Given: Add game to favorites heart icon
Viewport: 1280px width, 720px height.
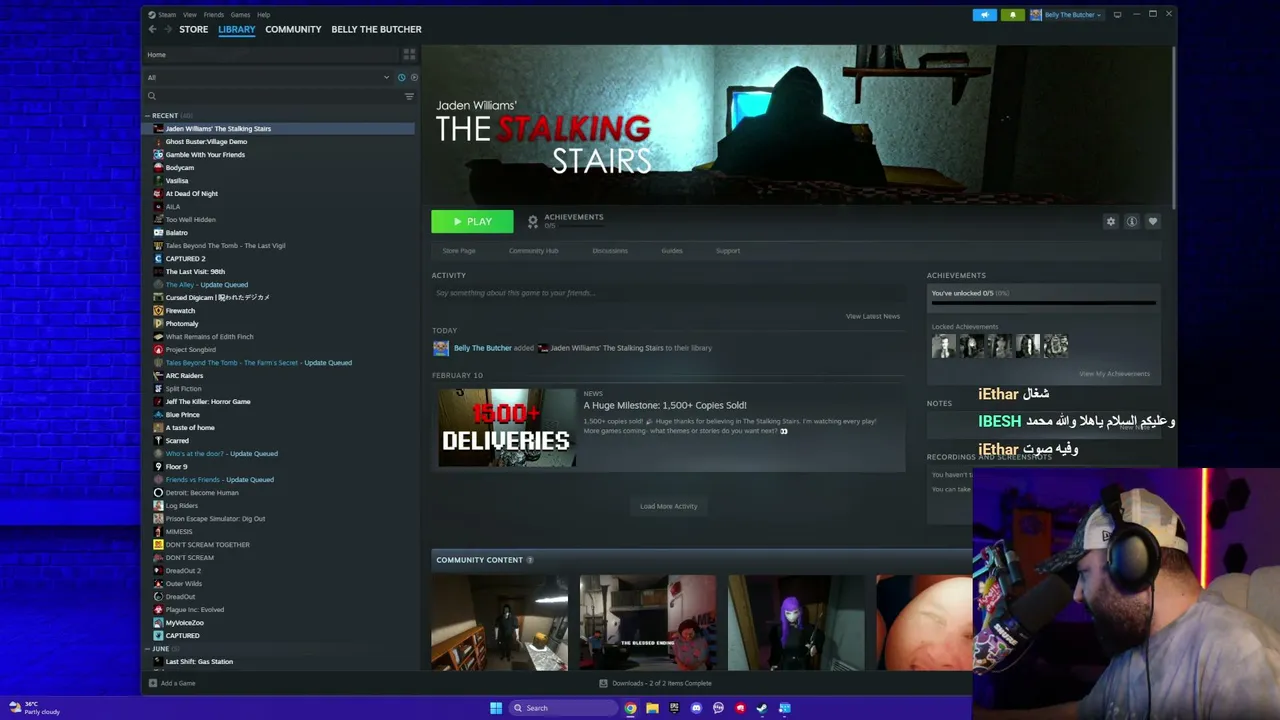Looking at the screenshot, I should point(1153,222).
